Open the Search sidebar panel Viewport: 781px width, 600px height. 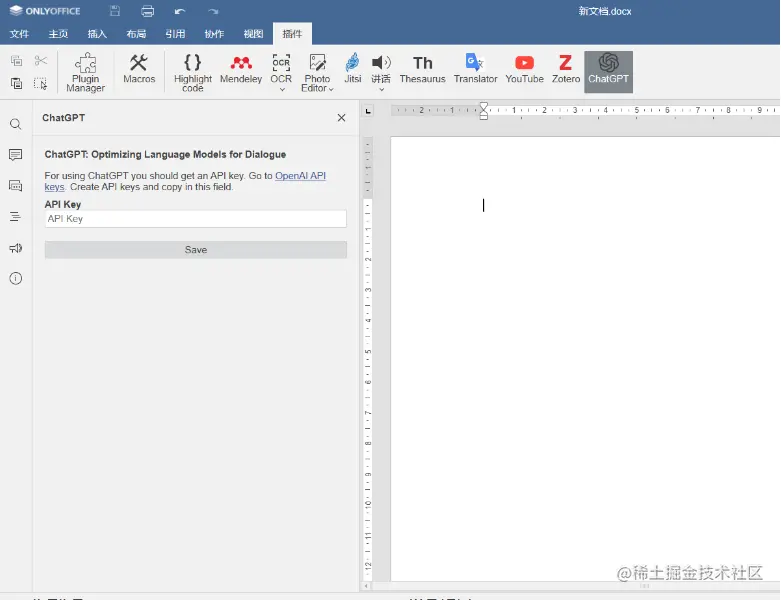pyautogui.click(x=16, y=124)
